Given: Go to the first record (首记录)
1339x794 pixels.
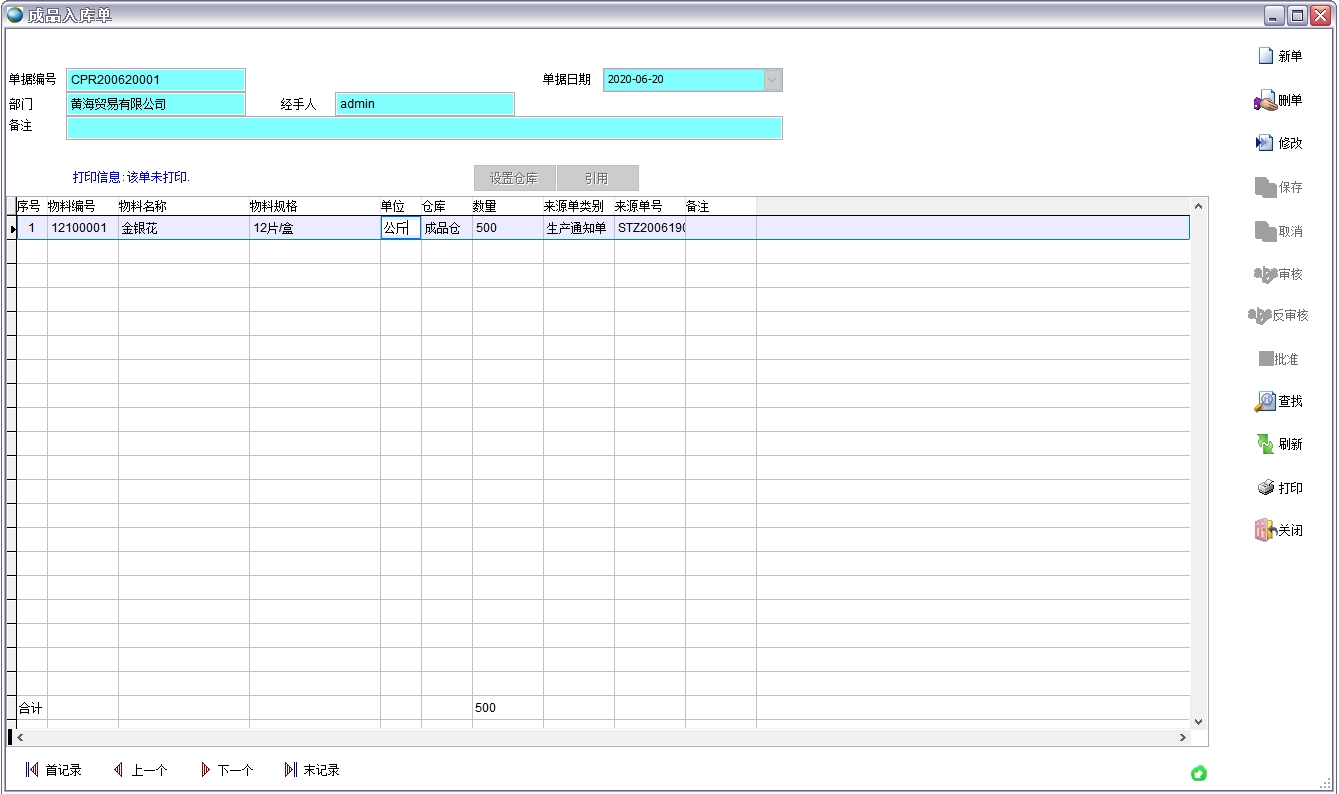Looking at the screenshot, I should pos(53,770).
